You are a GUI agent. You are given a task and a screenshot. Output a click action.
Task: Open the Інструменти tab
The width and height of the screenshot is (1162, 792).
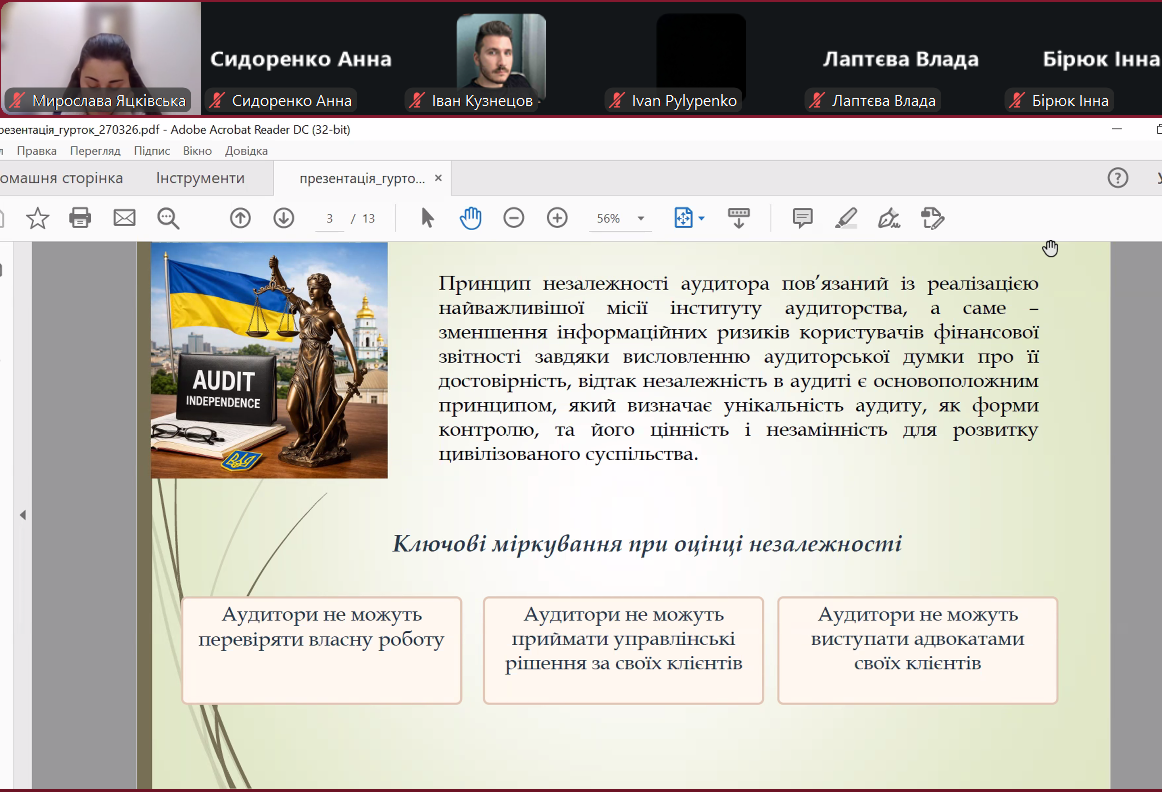(x=200, y=178)
